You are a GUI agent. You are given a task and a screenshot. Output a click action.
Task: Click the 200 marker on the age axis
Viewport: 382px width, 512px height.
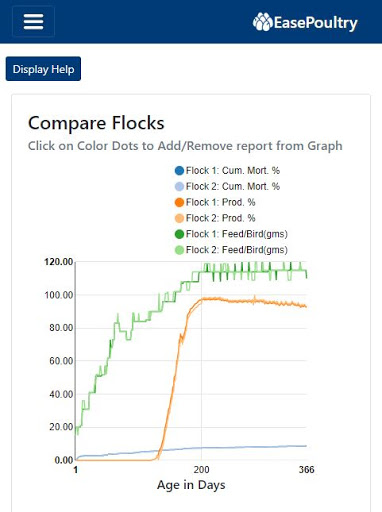pos(201,470)
